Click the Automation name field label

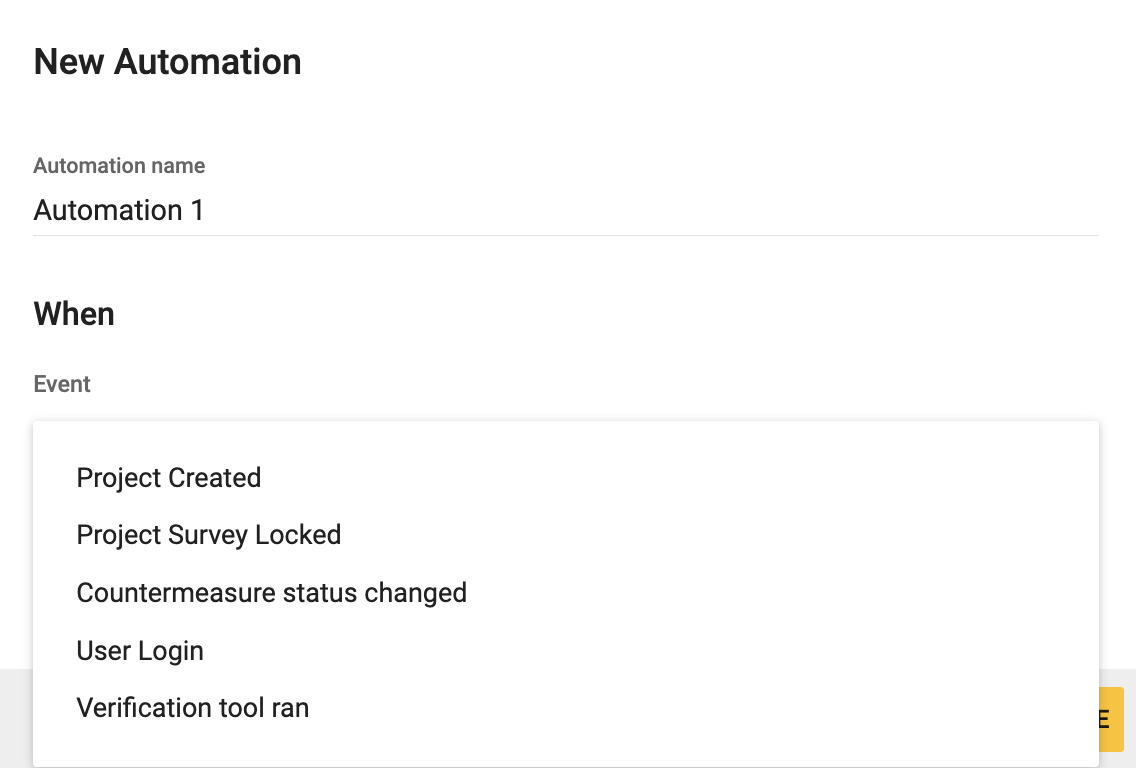pyautogui.click(x=119, y=166)
